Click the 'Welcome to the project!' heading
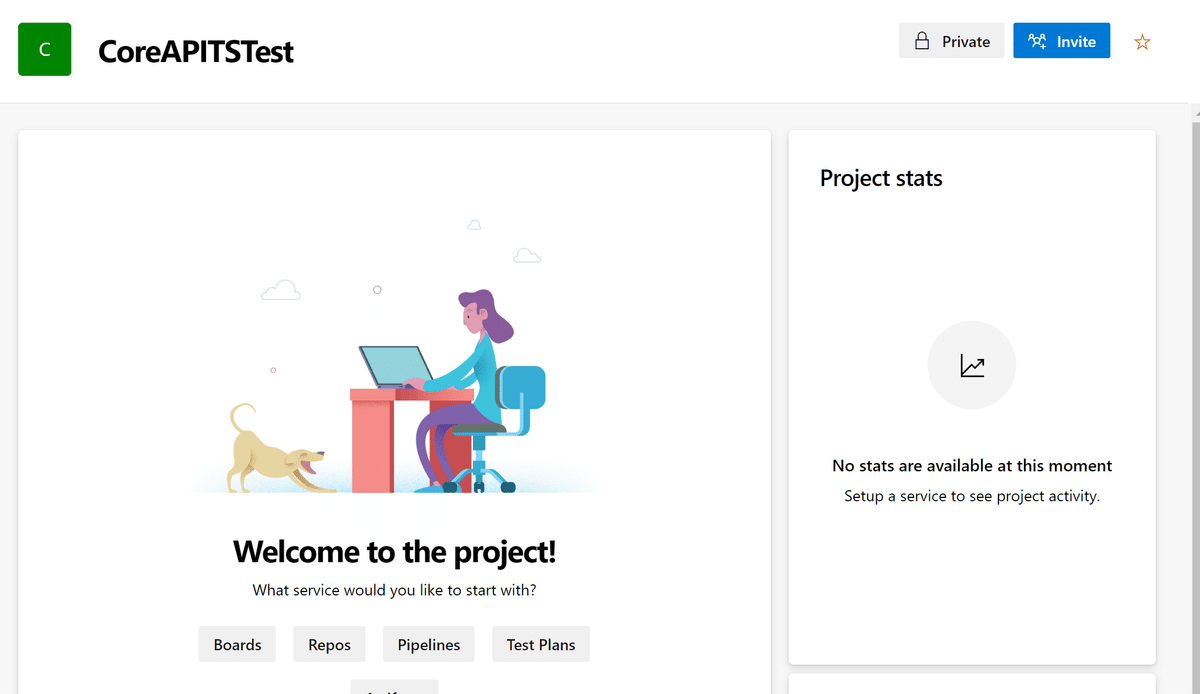 pos(394,551)
